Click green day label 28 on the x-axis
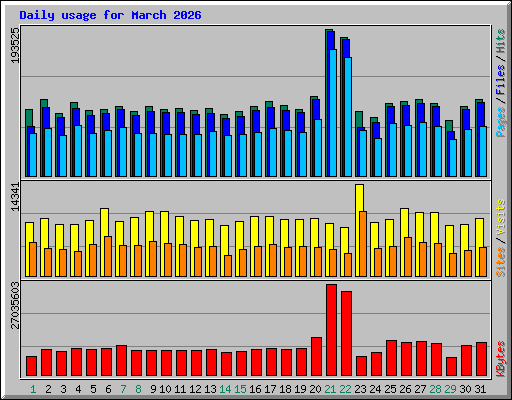The width and height of the screenshot is (512, 400). coord(435,389)
